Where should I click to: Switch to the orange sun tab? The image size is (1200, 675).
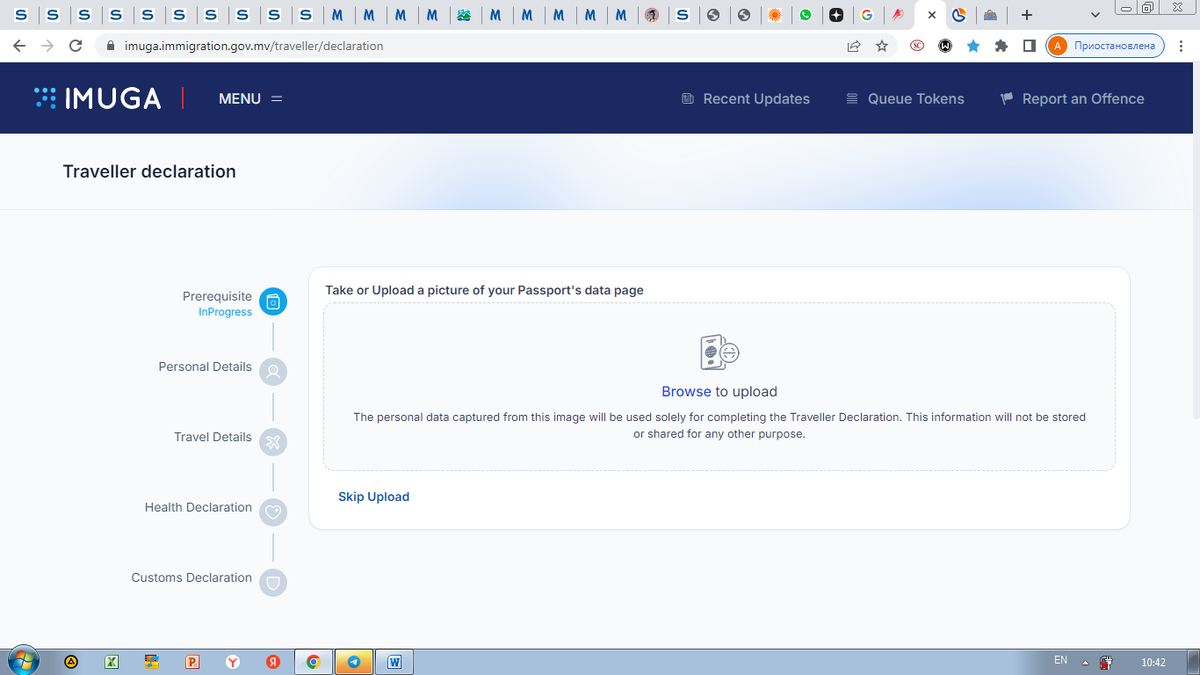[x=774, y=15]
